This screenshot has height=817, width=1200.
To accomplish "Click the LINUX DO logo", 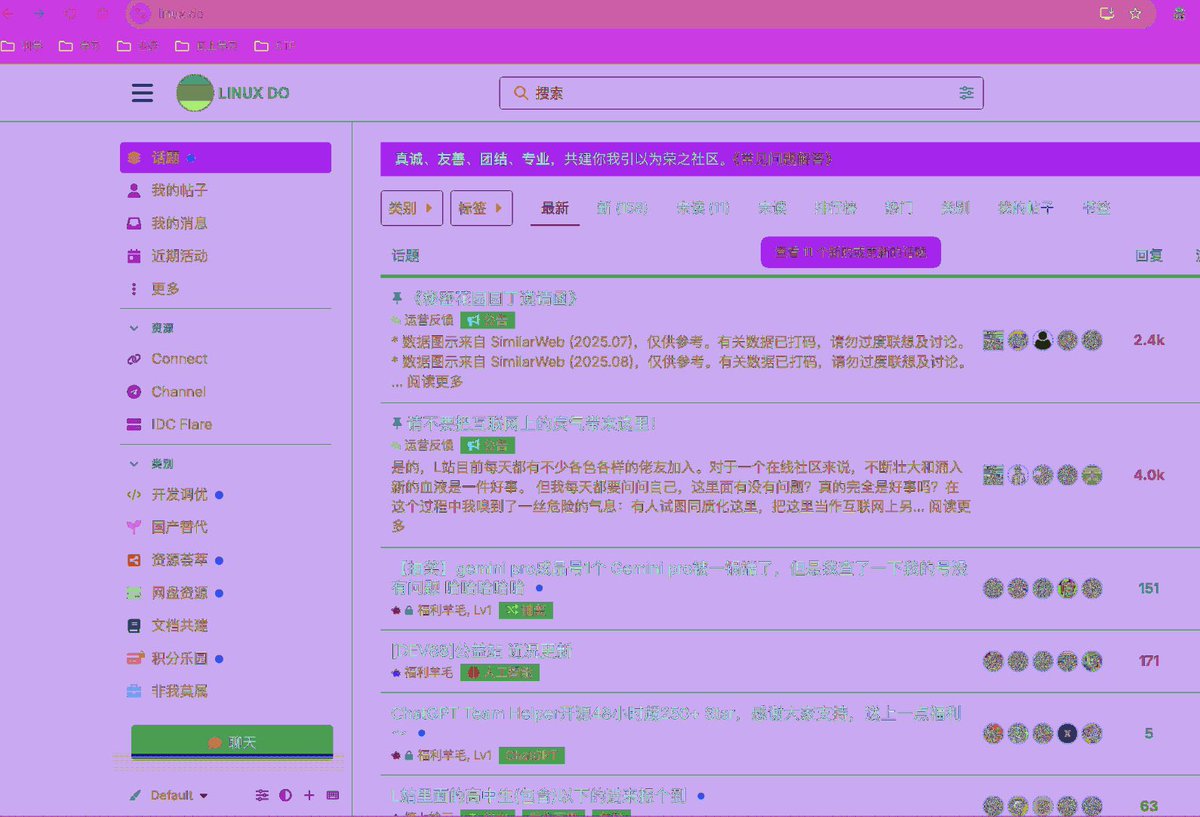I will [x=233, y=93].
